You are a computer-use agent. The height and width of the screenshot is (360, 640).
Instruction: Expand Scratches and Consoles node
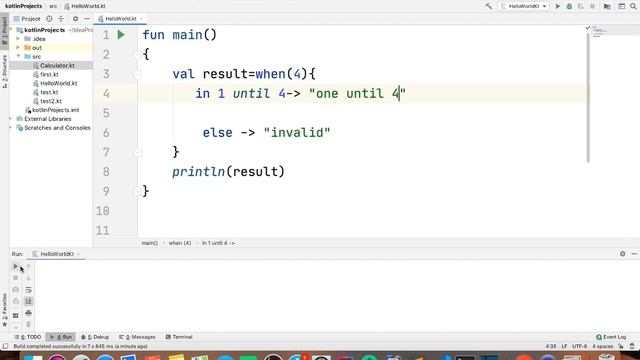tap(11, 128)
